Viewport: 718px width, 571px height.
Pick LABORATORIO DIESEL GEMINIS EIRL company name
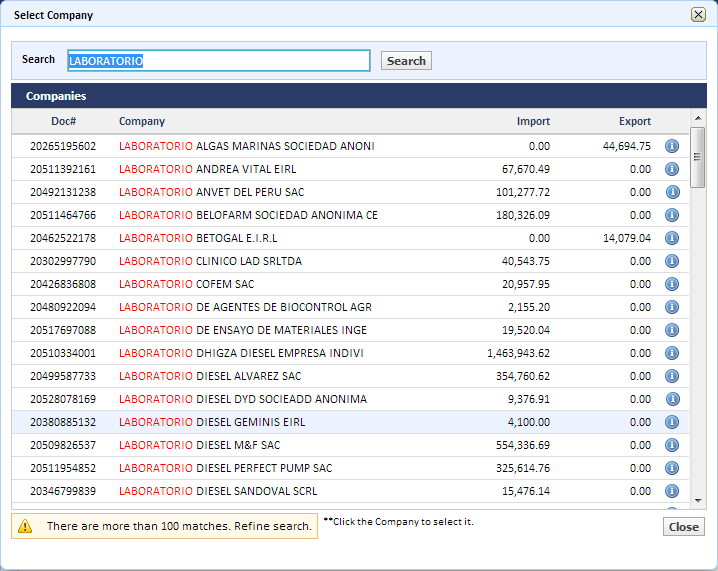[212, 422]
